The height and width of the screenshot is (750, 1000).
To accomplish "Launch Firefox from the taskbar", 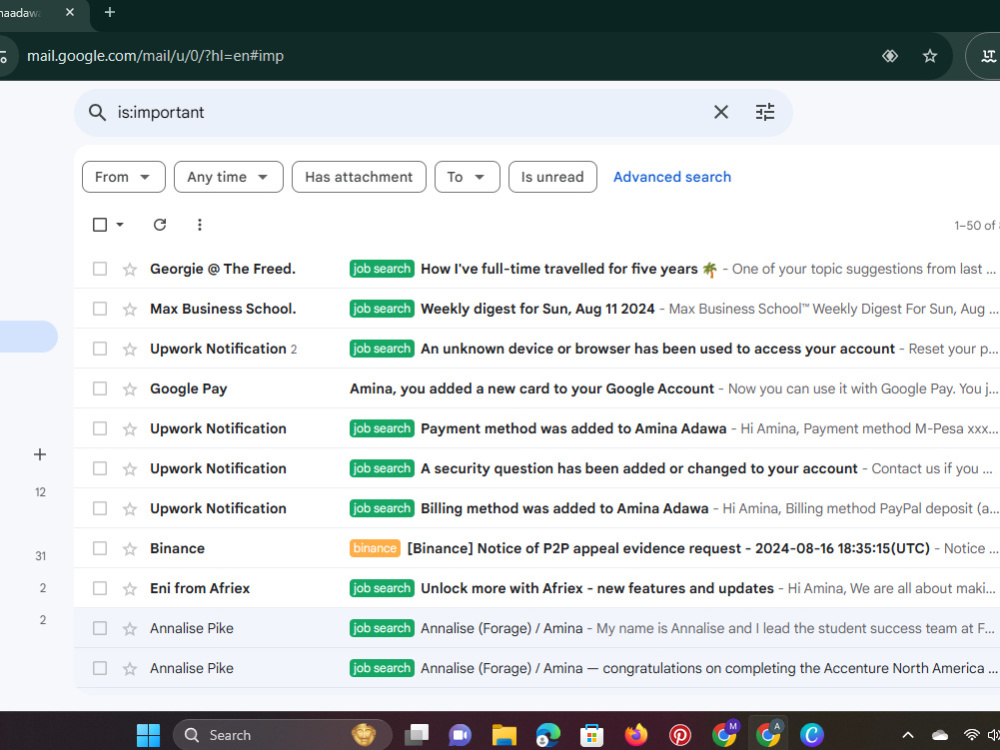I will coord(636,735).
